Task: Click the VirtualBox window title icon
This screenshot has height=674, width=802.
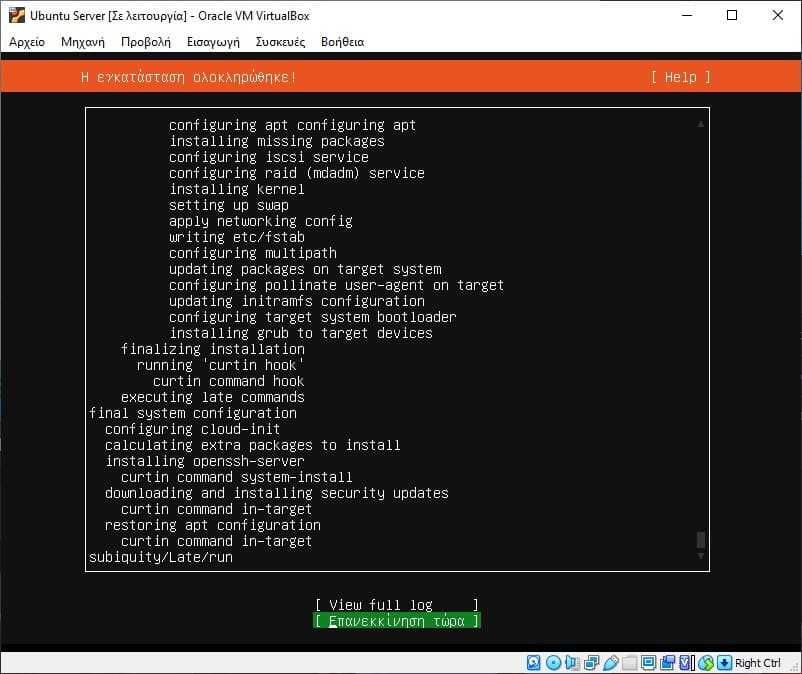Action: tap(16, 15)
